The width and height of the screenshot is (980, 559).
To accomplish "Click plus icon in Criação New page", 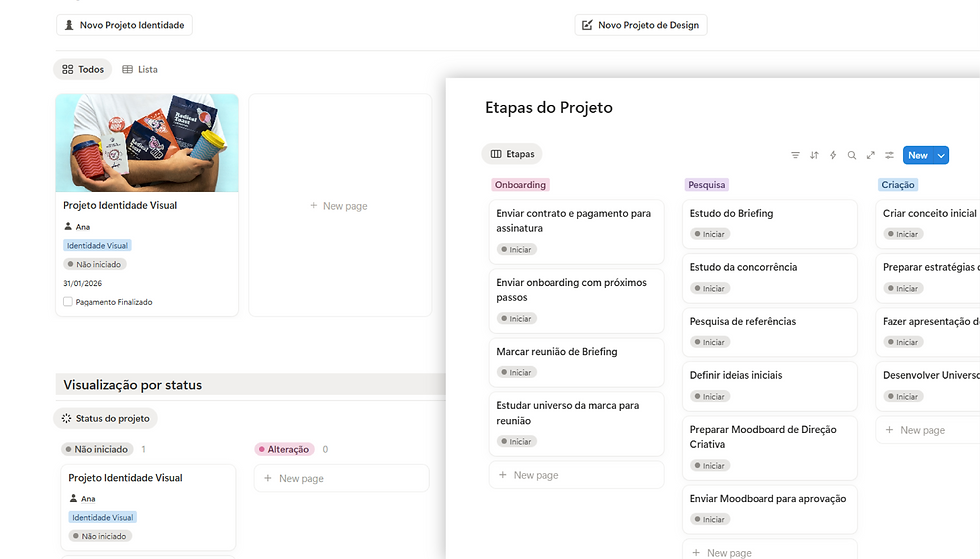I will click(x=889, y=430).
